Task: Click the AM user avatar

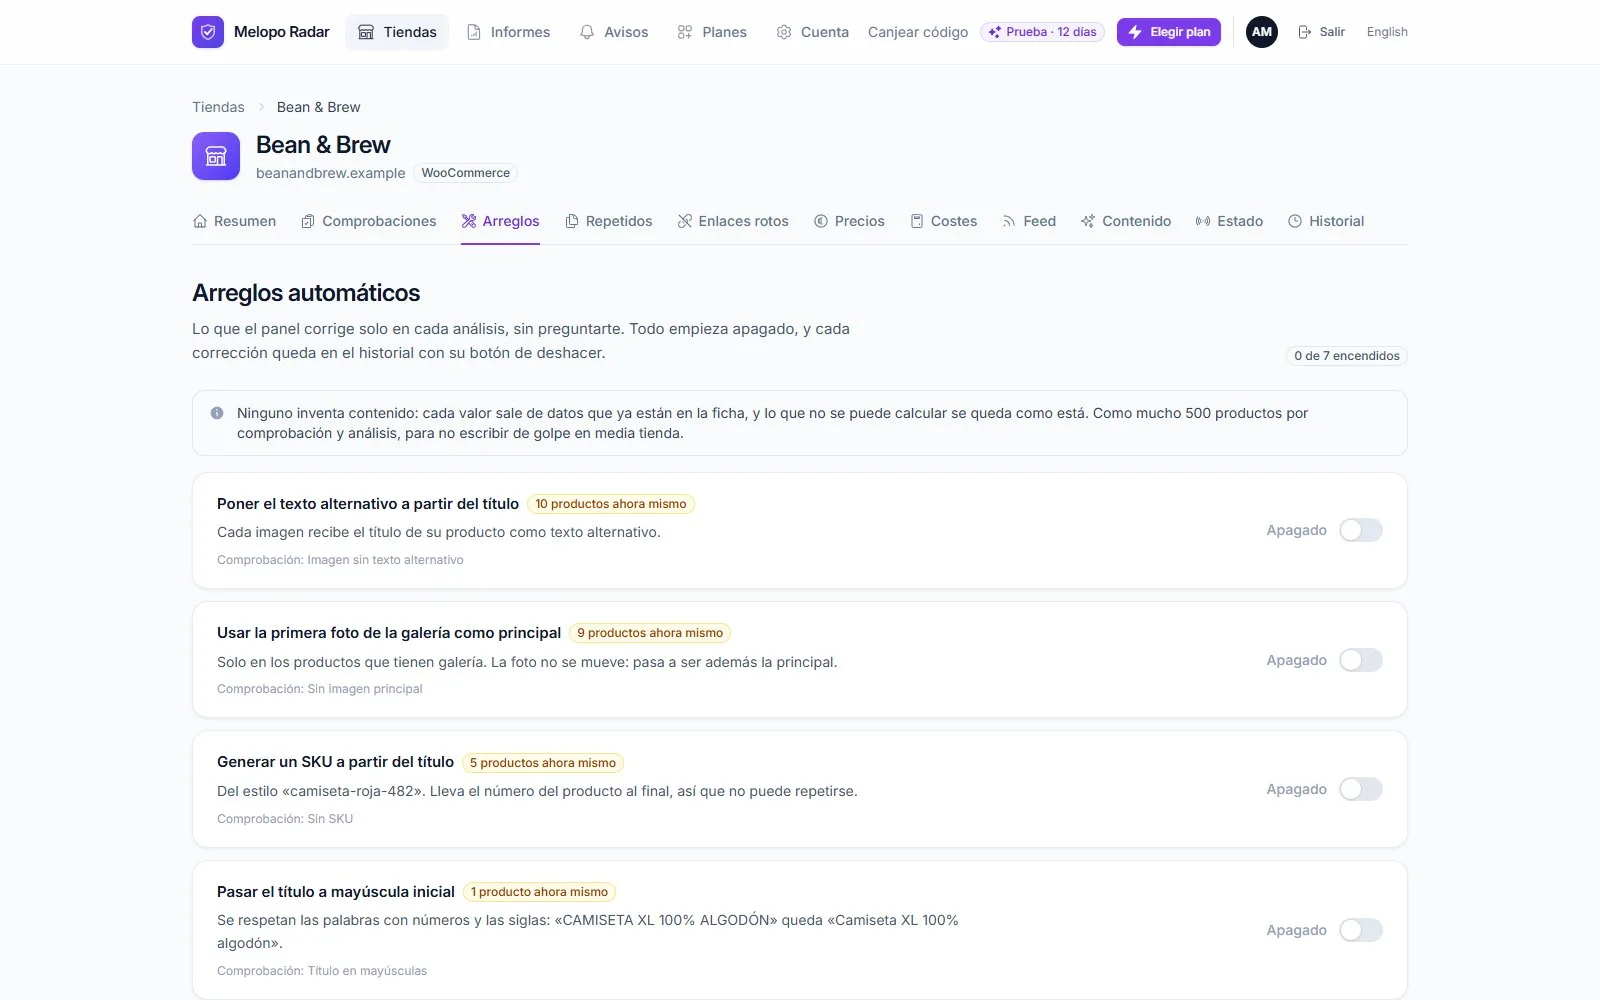Action: pos(1262,32)
